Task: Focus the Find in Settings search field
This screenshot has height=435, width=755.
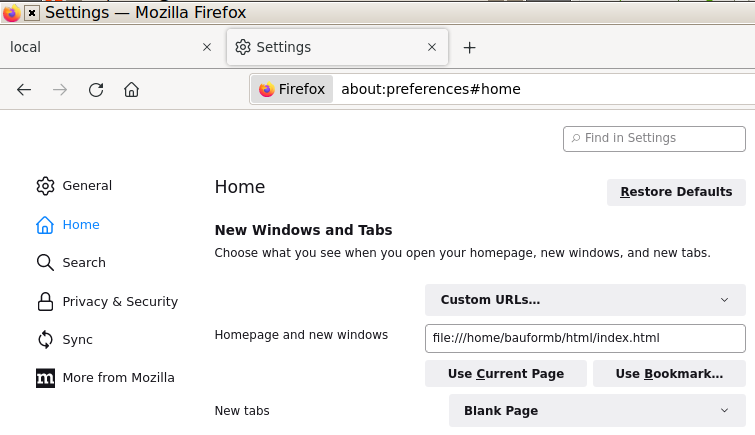Action: tap(654, 139)
